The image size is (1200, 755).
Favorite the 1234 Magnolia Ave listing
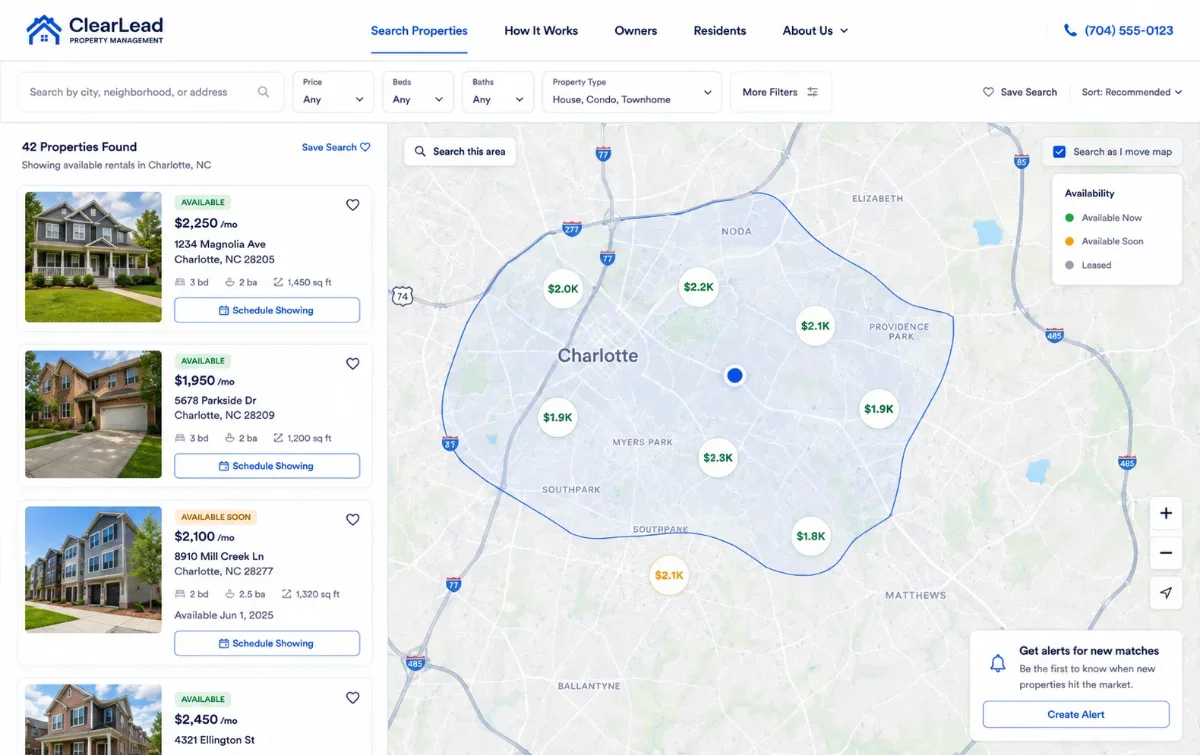(x=352, y=205)
